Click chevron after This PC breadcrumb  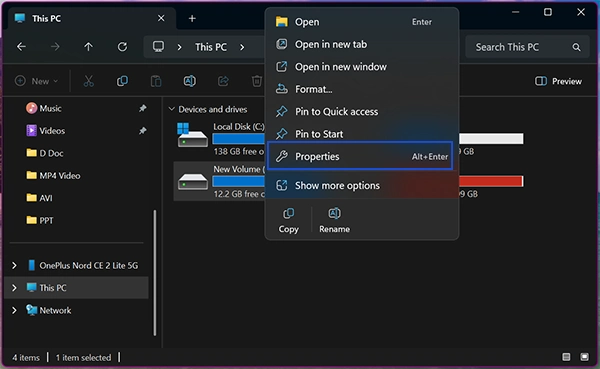242,47
